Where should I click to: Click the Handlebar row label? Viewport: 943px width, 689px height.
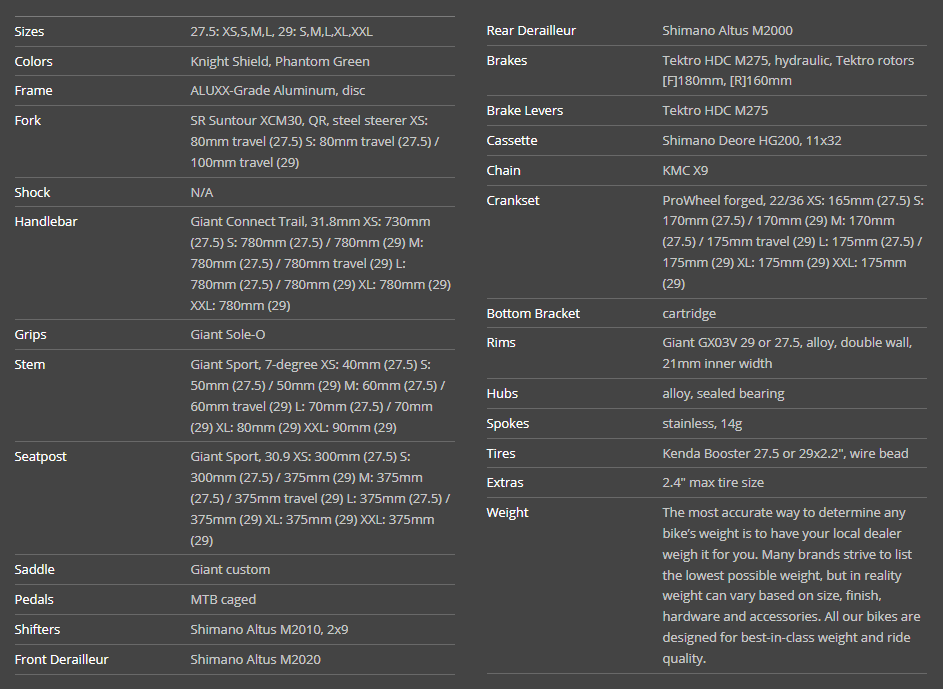coord(45,222)
